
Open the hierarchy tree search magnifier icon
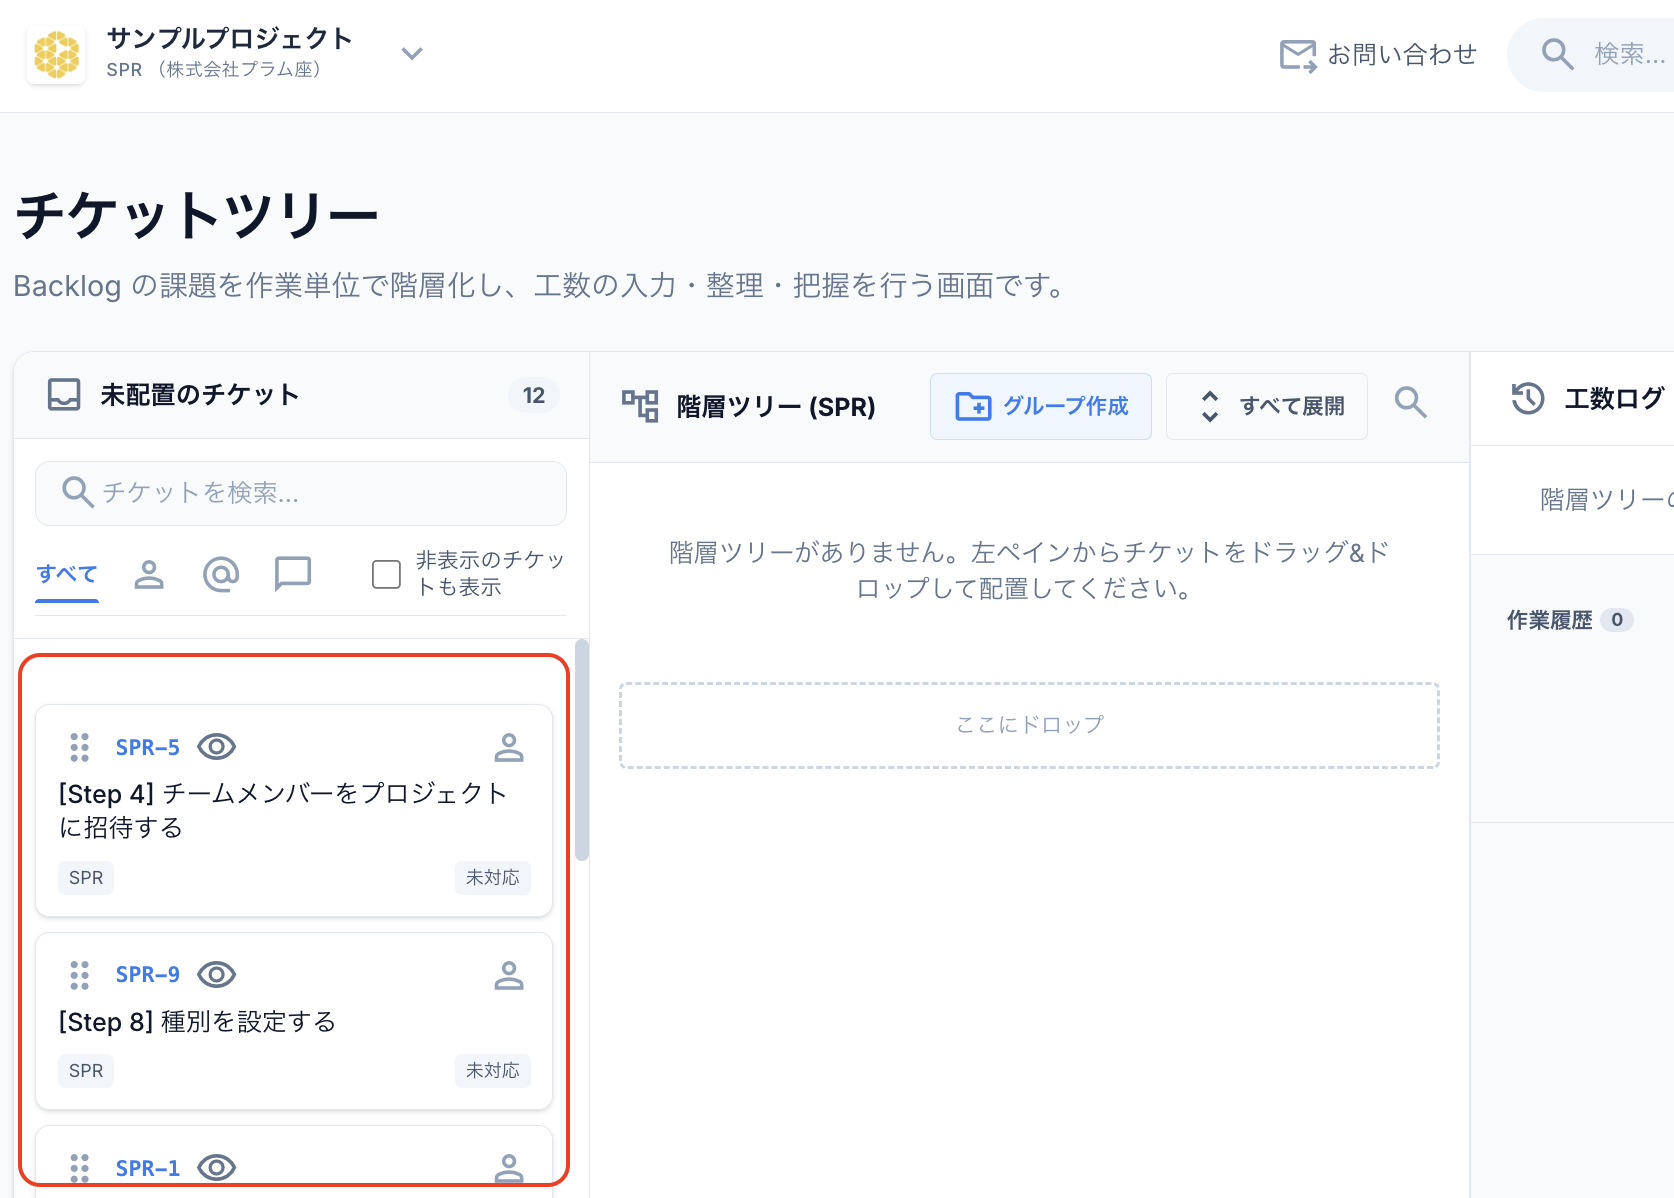[1410, 403]
